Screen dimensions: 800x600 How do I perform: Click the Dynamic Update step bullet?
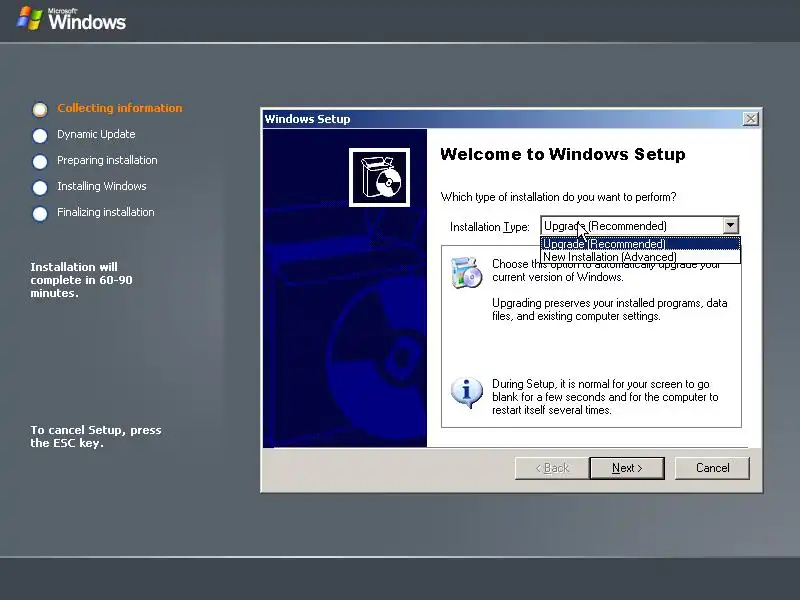tap(40, 135)
